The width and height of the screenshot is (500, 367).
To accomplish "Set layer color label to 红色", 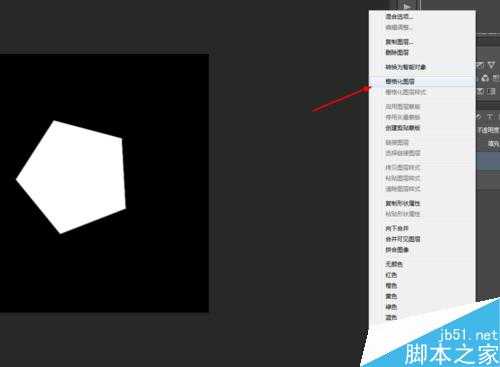I will coord(391,275).
